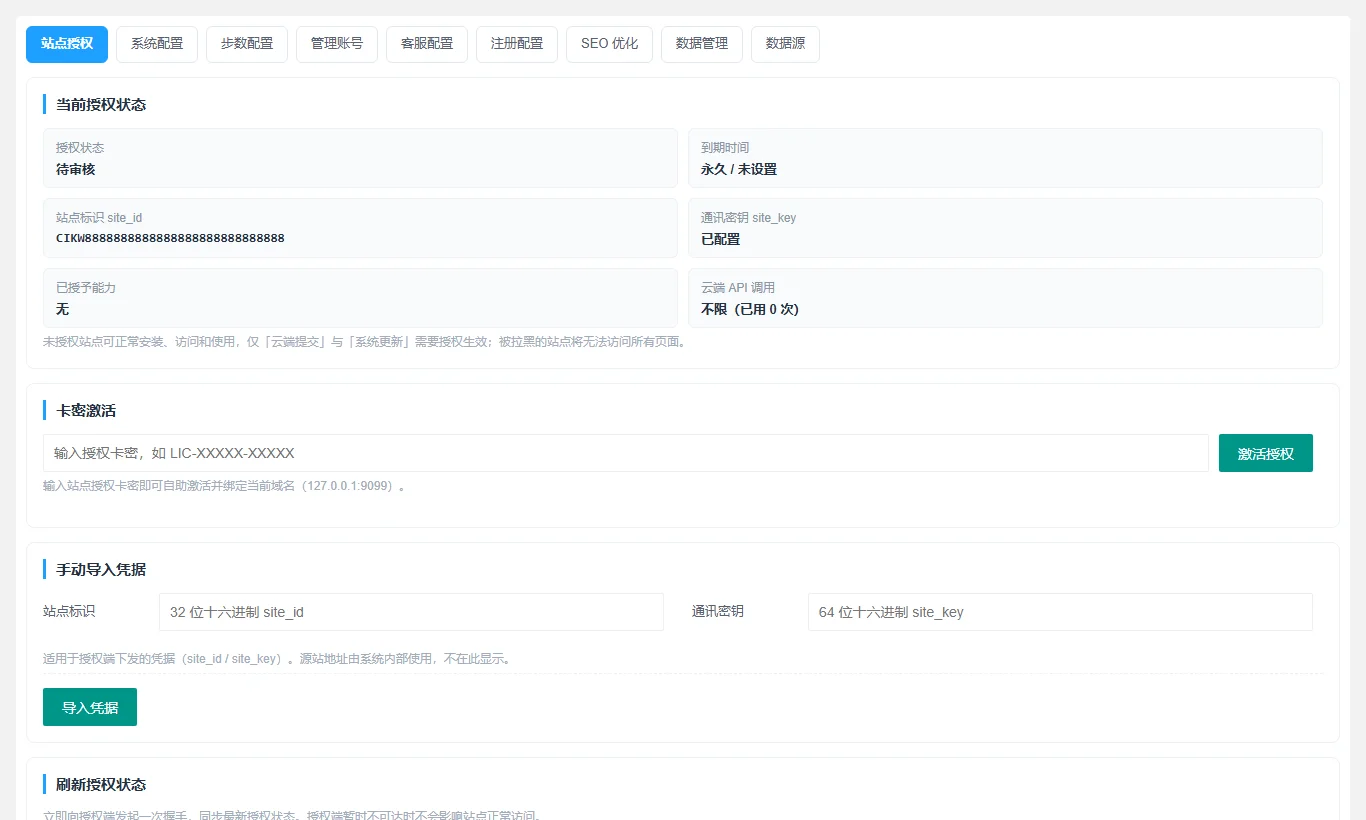
Task: Click the 云端 API 调用 field label
Action: point(738,288)
